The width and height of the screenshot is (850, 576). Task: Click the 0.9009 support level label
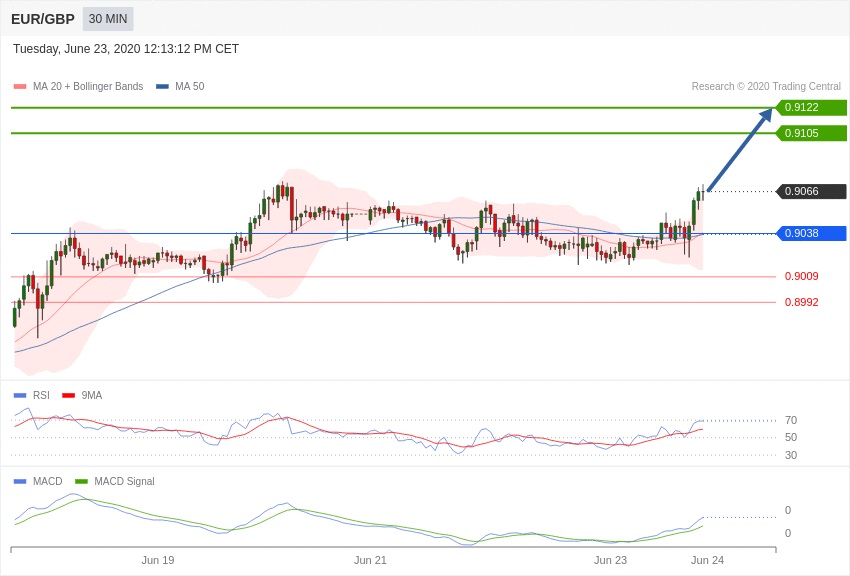(801, 276)
